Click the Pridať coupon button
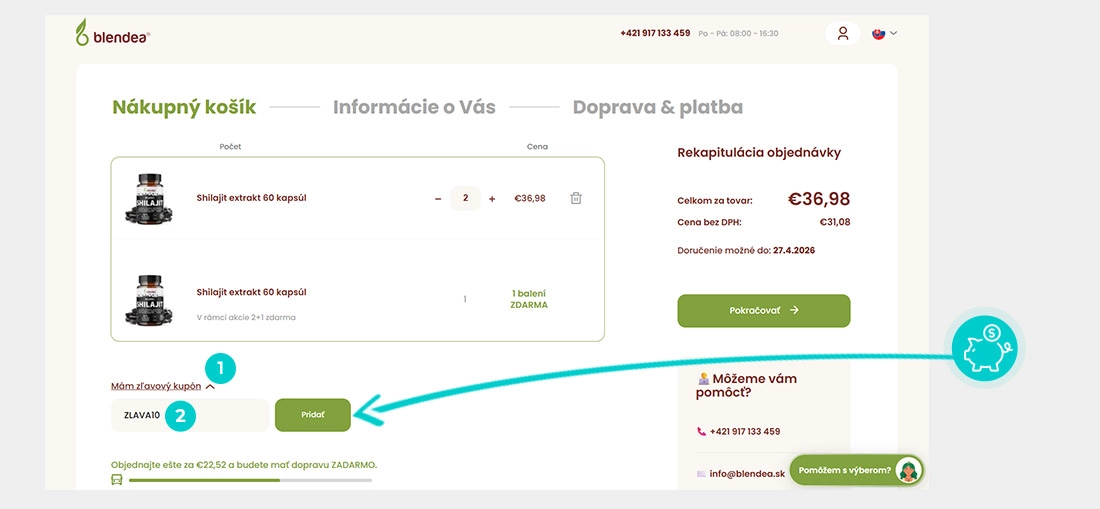Image resolution: width=1100 pixels, height=509 pixels. pyautogui.click(x=313, y=415)
